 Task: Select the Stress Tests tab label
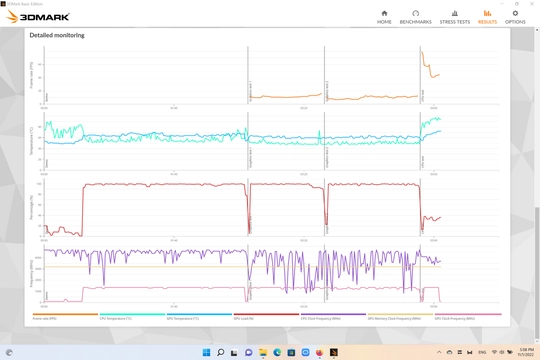tap(455, 22)
